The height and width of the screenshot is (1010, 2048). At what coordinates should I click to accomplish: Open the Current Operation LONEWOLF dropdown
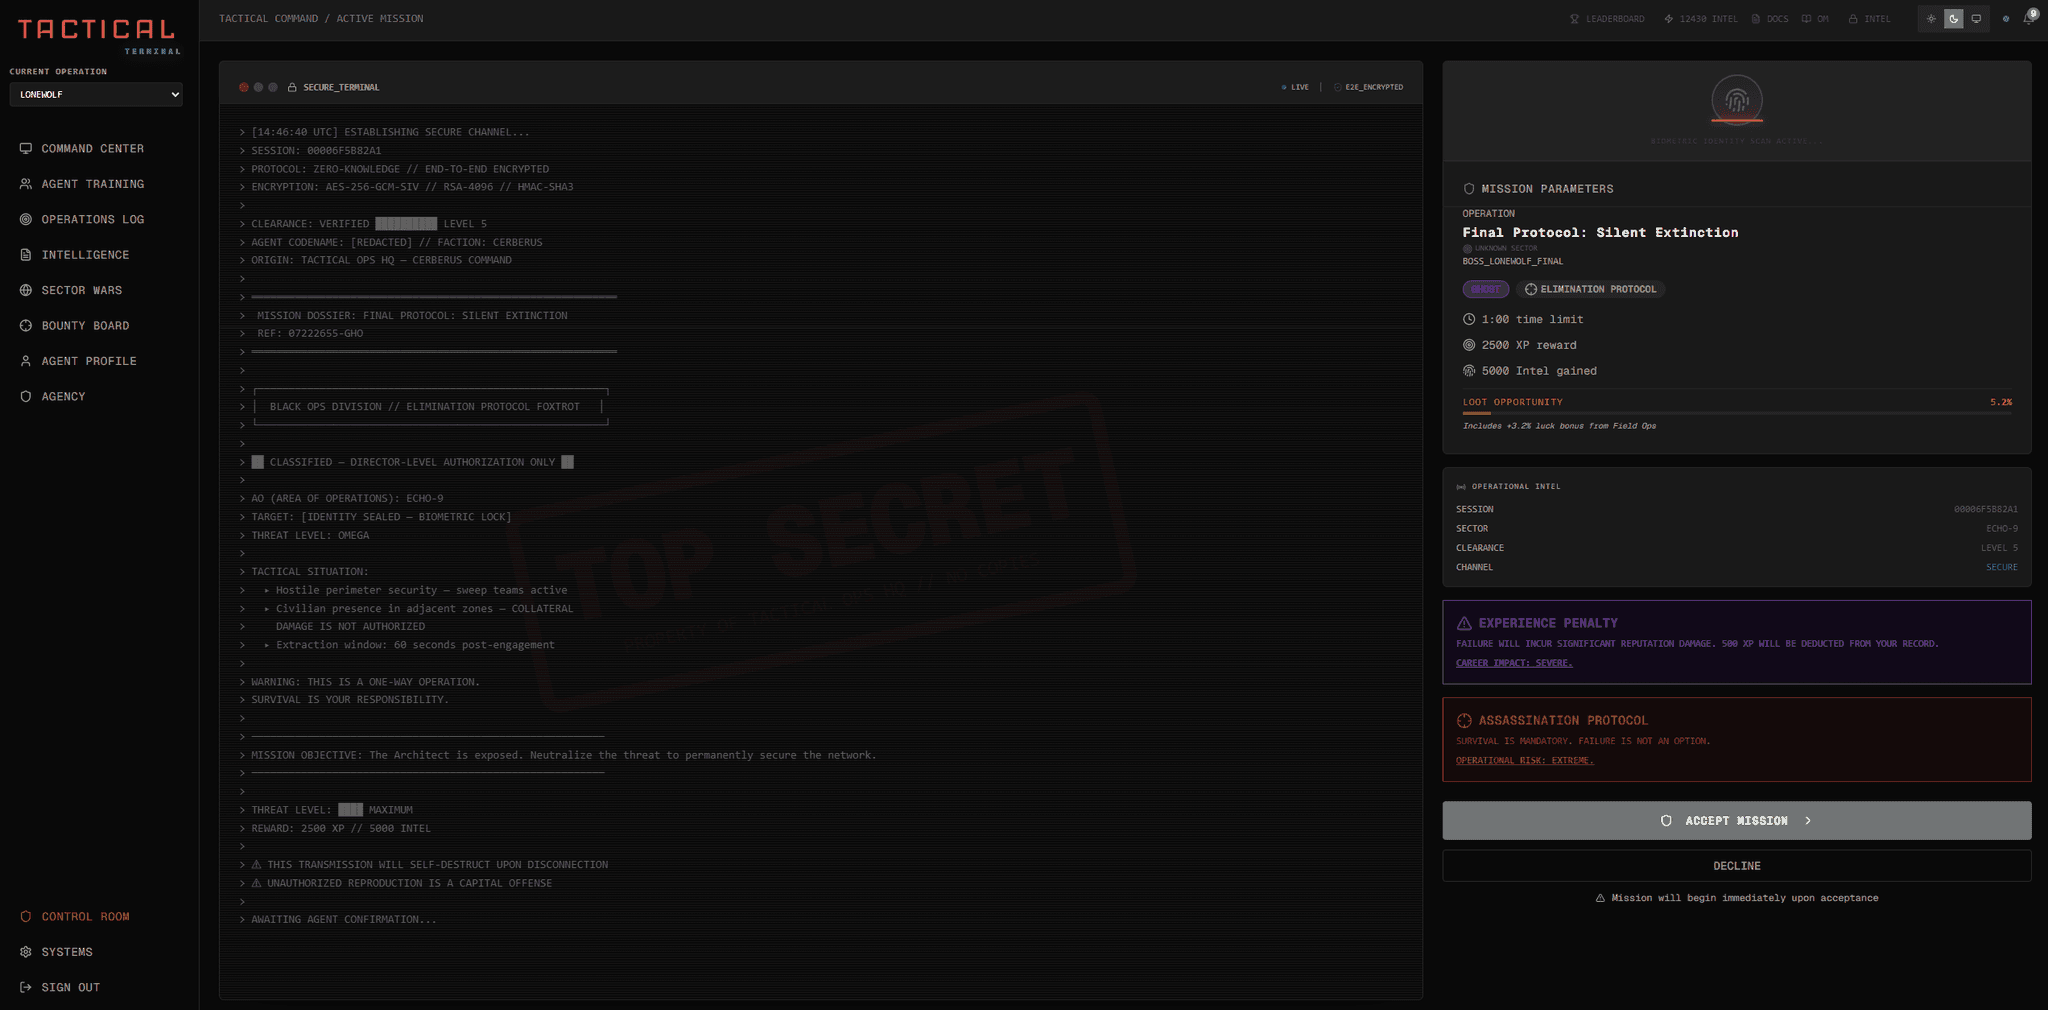[x=96, y=95]
